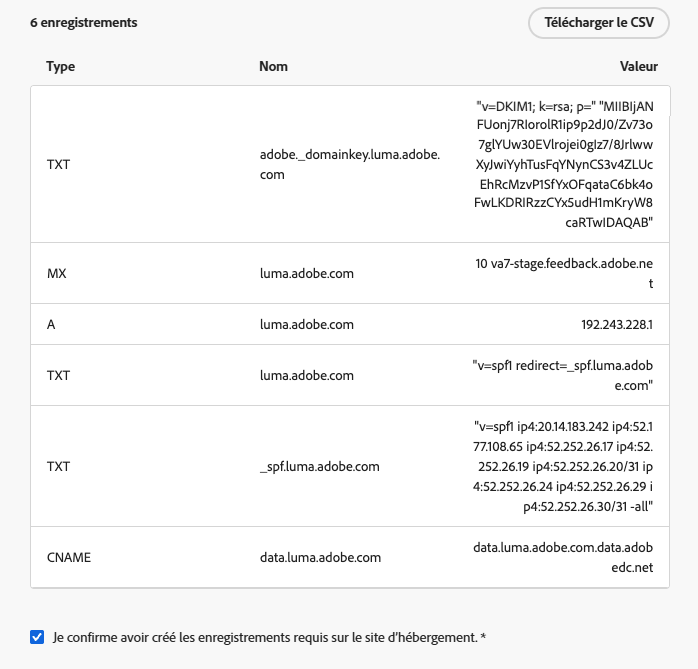Screen dimensions: 698x669
Task: Click the v=spf1 redirect record value
Action: tap(562, 375)
